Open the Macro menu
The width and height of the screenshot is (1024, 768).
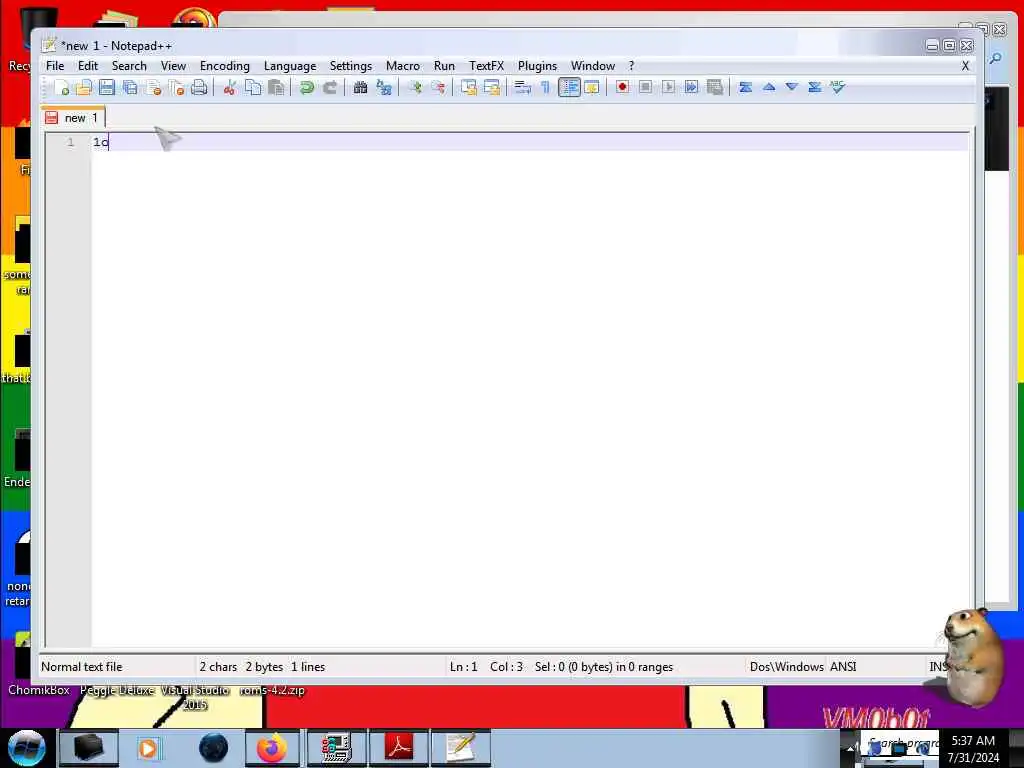(x=402, y=66)
